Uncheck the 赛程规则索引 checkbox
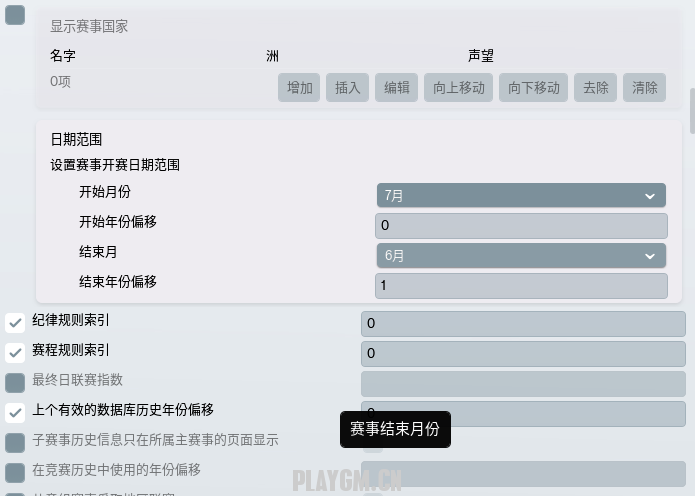The height and width of the screenshot is (496, 695). pyautogui.click(x=15, y=353)
